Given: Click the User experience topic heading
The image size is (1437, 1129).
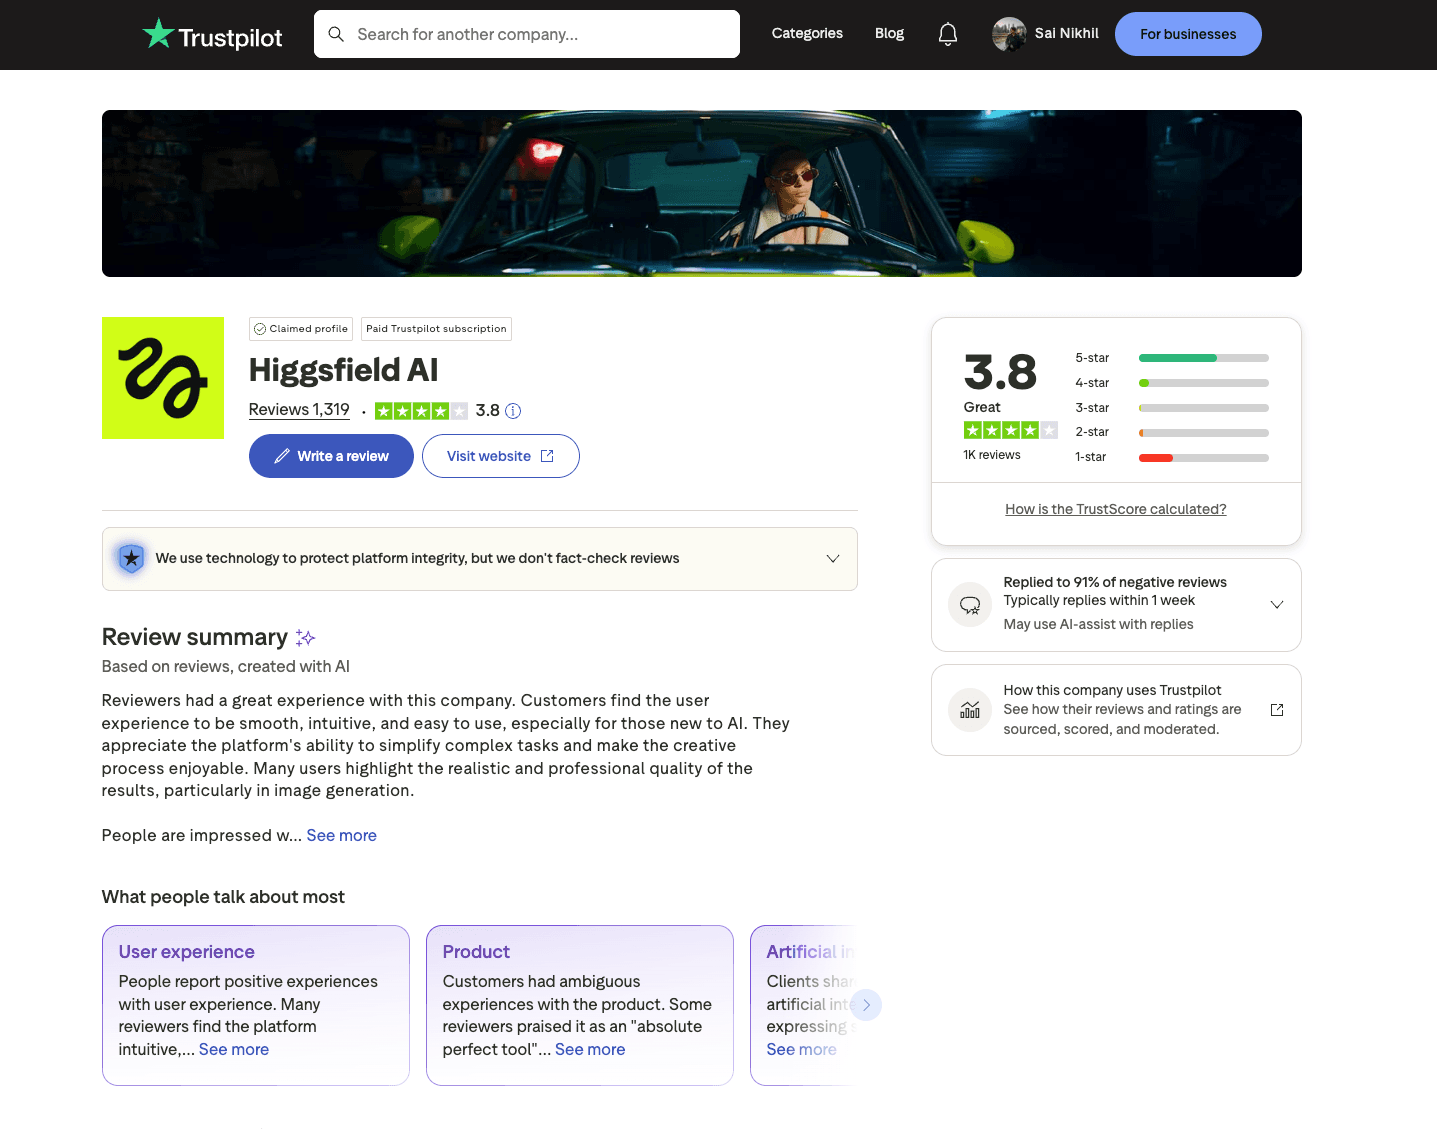Looking at the screenshot, I should coord(187,952).
